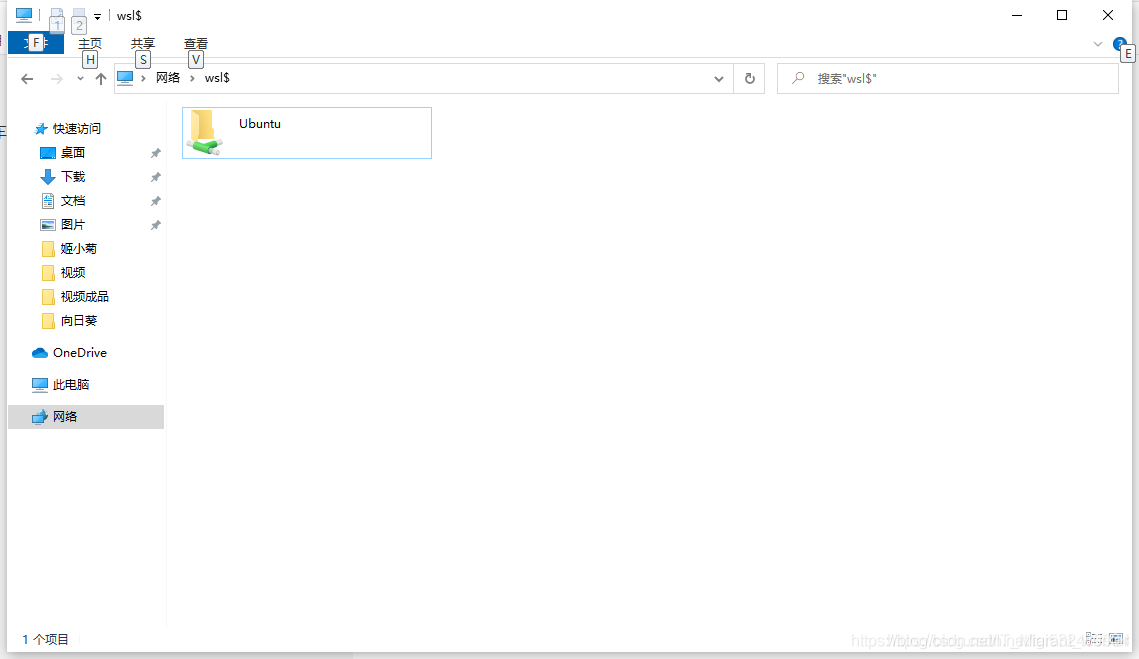Open the quick access toolbar customize dropdown
This screenshot has width=1139, height=659.
click(97, 16)
